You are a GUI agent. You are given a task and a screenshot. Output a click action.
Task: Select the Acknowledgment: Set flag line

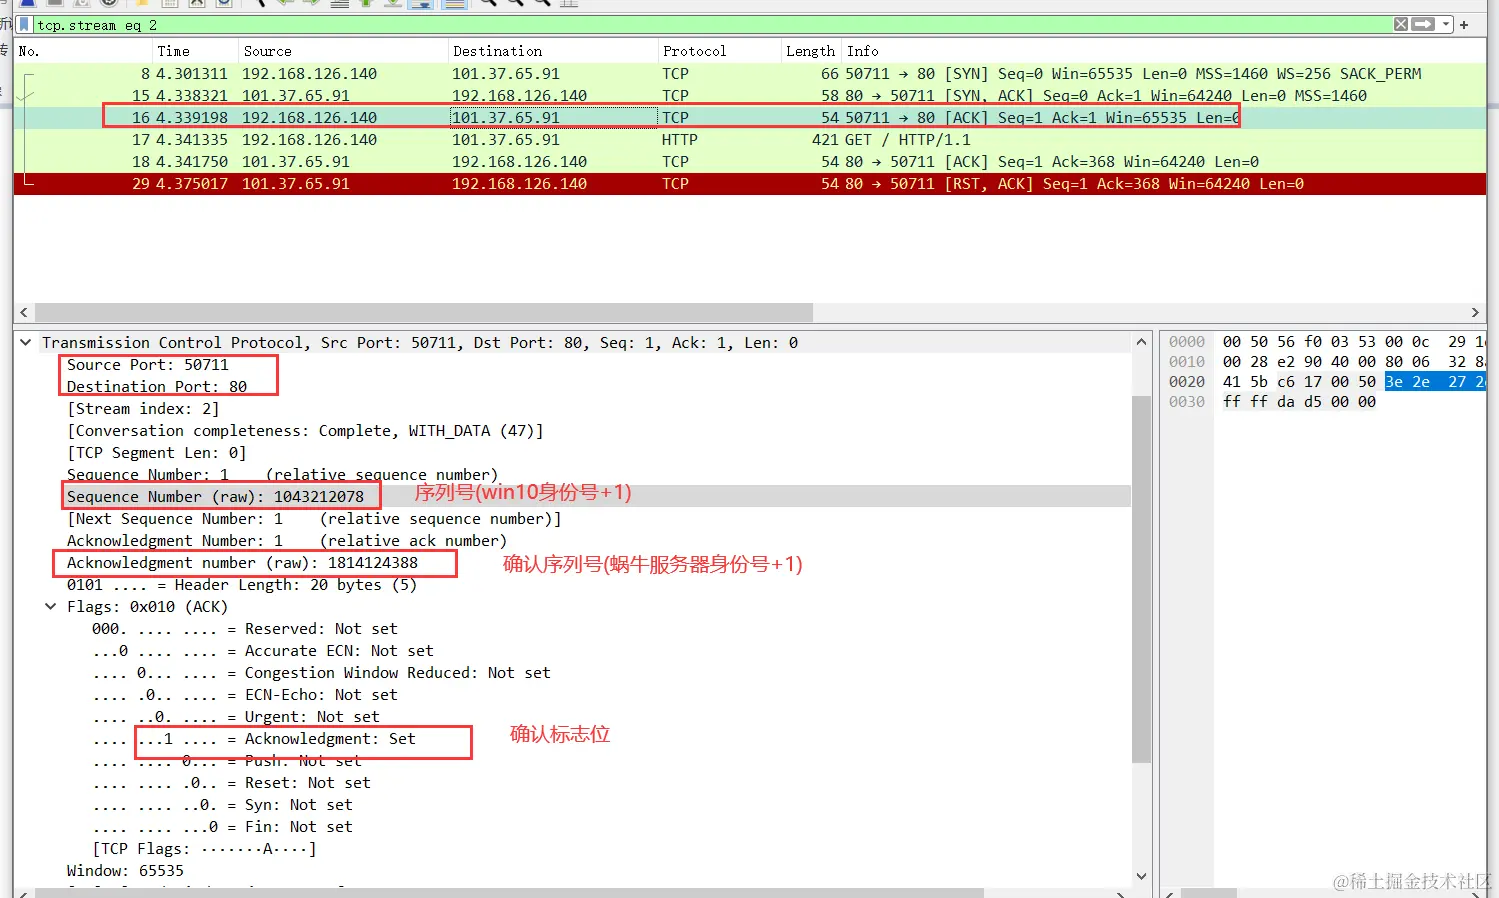[254, 739]
